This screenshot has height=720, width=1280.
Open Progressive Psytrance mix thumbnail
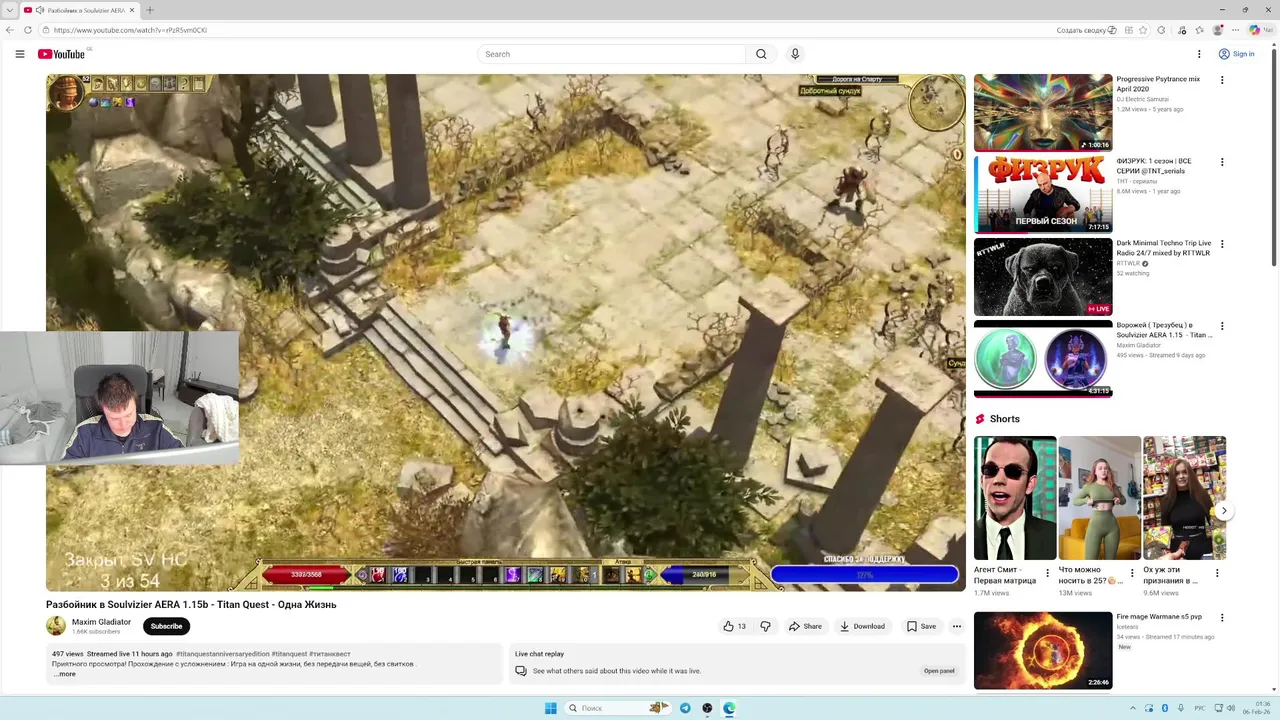pyautogui.click(x=1043, y=112)
